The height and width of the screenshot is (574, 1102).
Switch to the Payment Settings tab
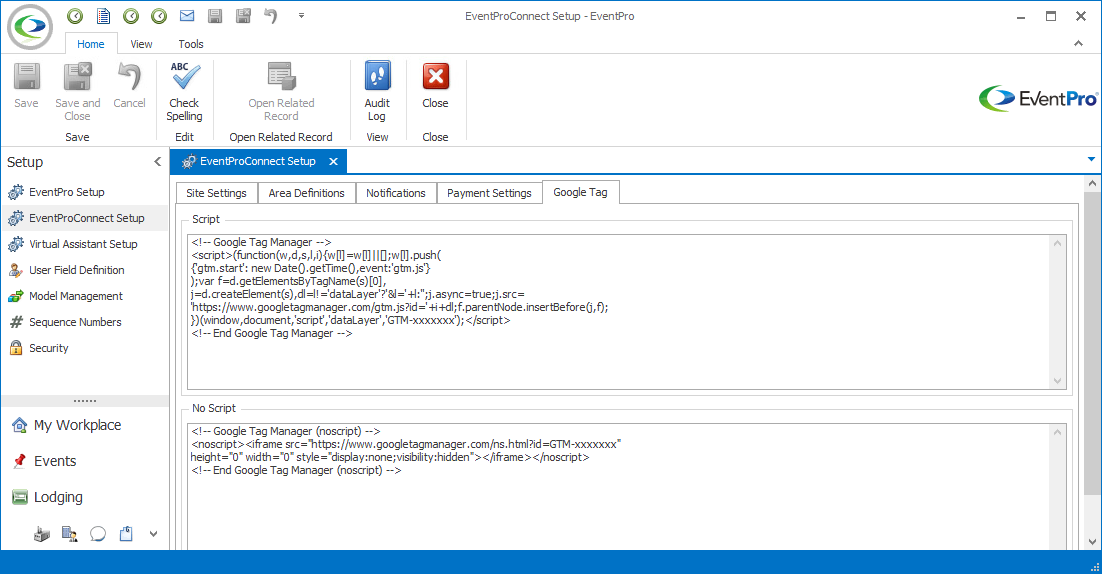pos(489,193)
